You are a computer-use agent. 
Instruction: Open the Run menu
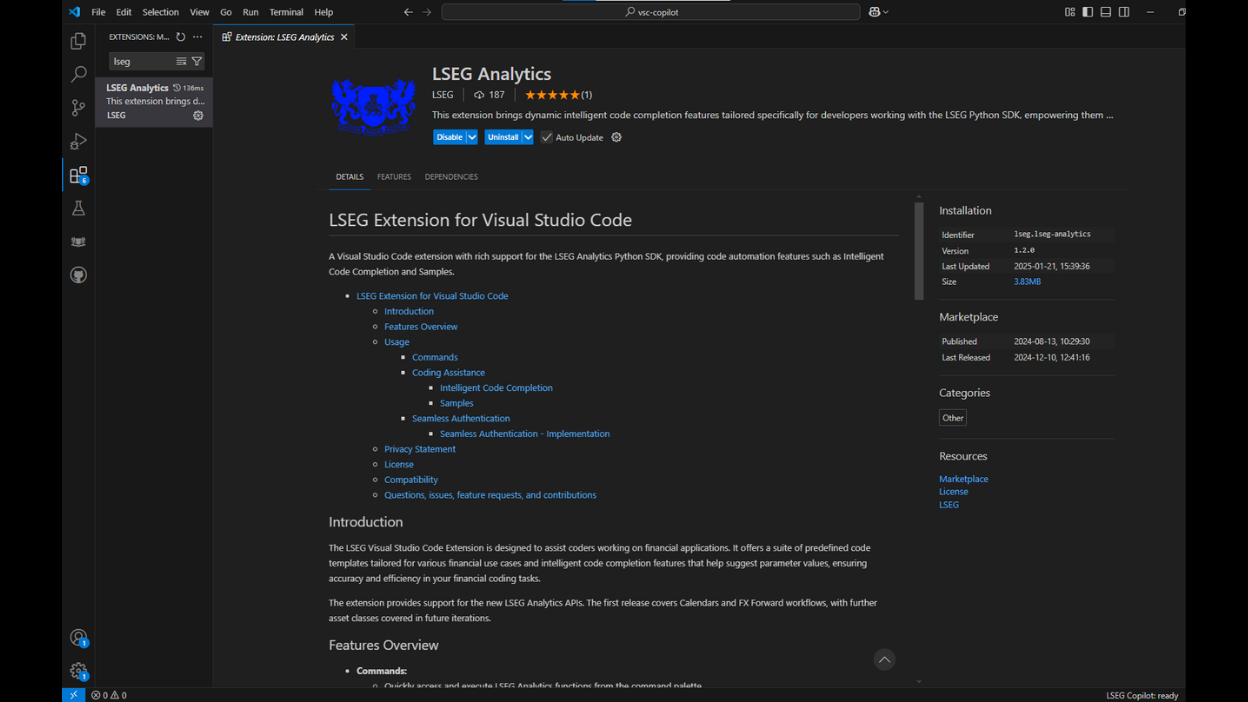click(251, 12)
